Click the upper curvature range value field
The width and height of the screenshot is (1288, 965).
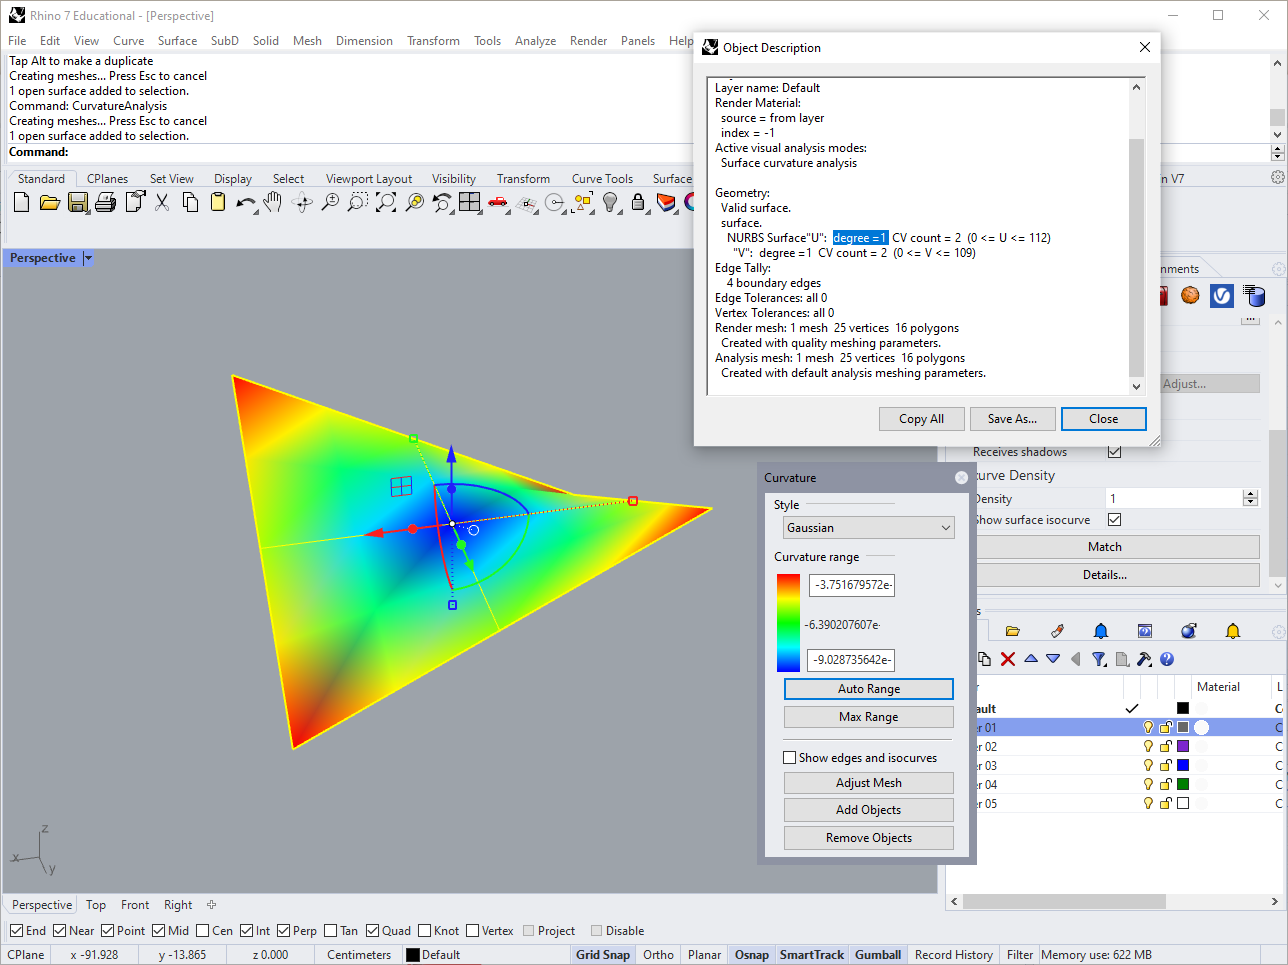coord(852,585)
